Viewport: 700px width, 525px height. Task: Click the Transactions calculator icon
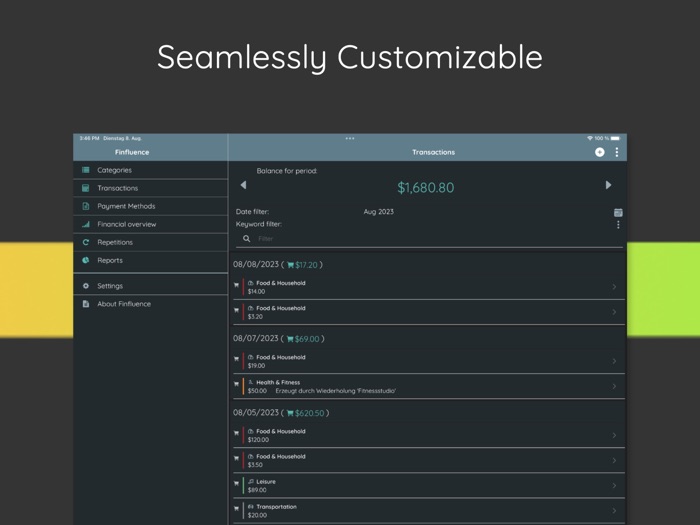(x=86, y=188)
